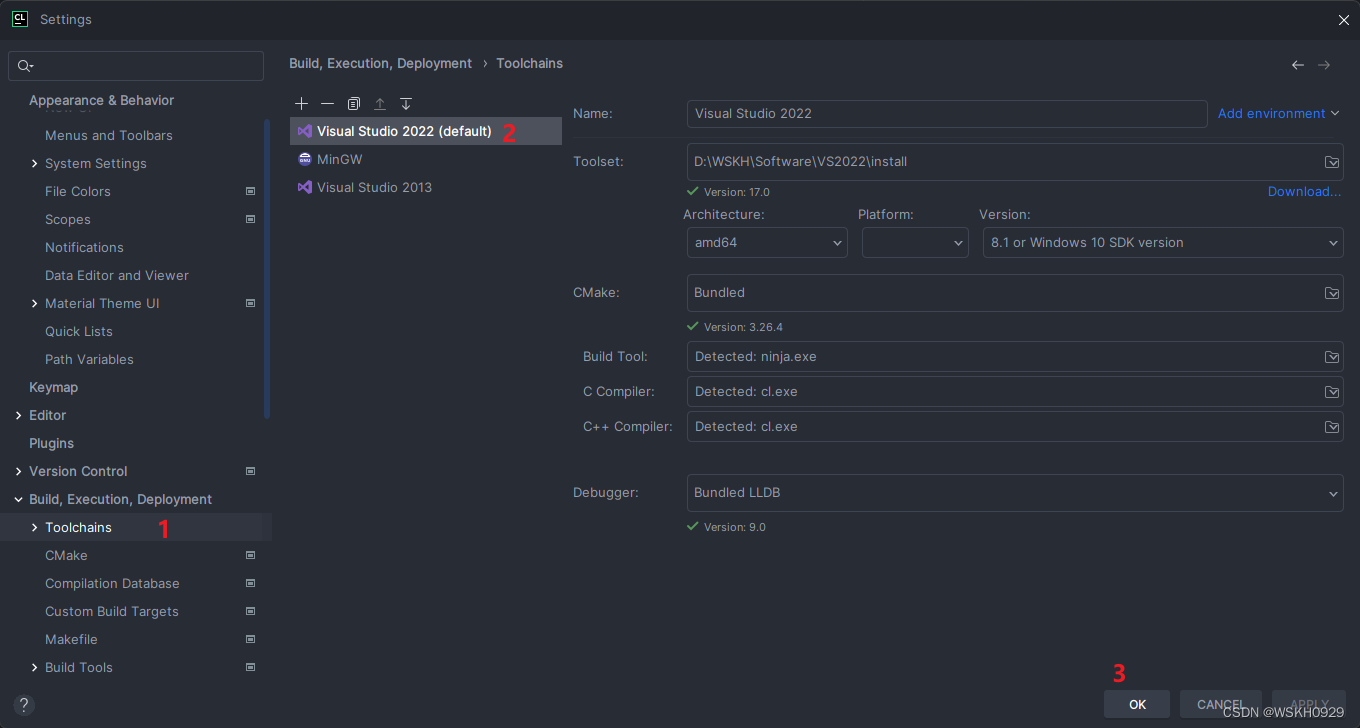Navigate back with left arrow
Viewport: 1360px width, 728px height.
pos(1298,65)
